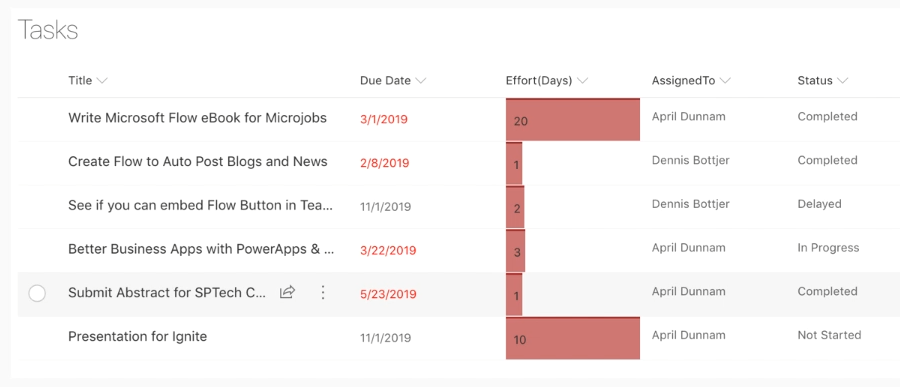Click the Delayed status cell

click(820, 204)
